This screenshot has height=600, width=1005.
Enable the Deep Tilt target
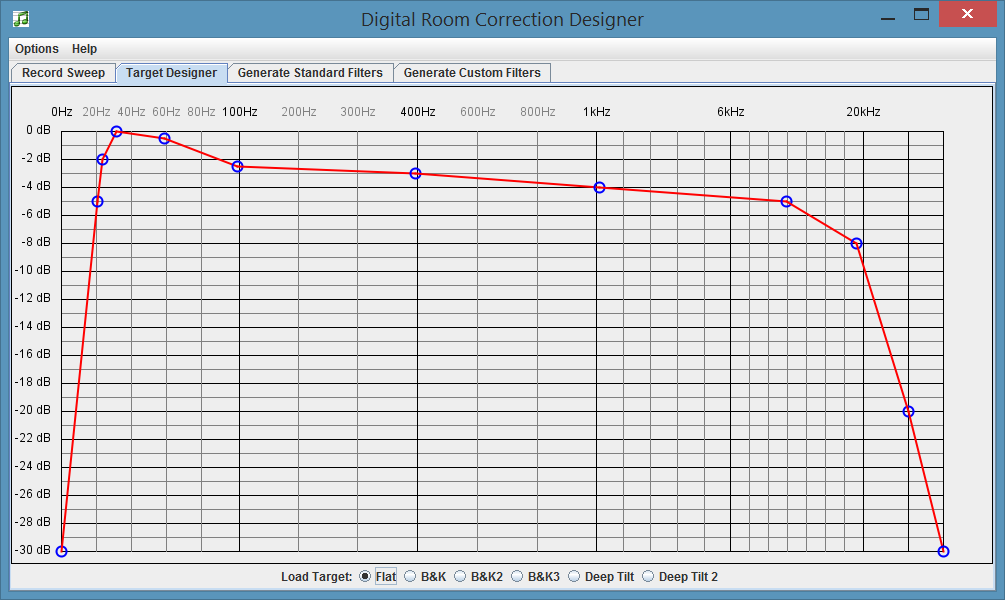574,576
